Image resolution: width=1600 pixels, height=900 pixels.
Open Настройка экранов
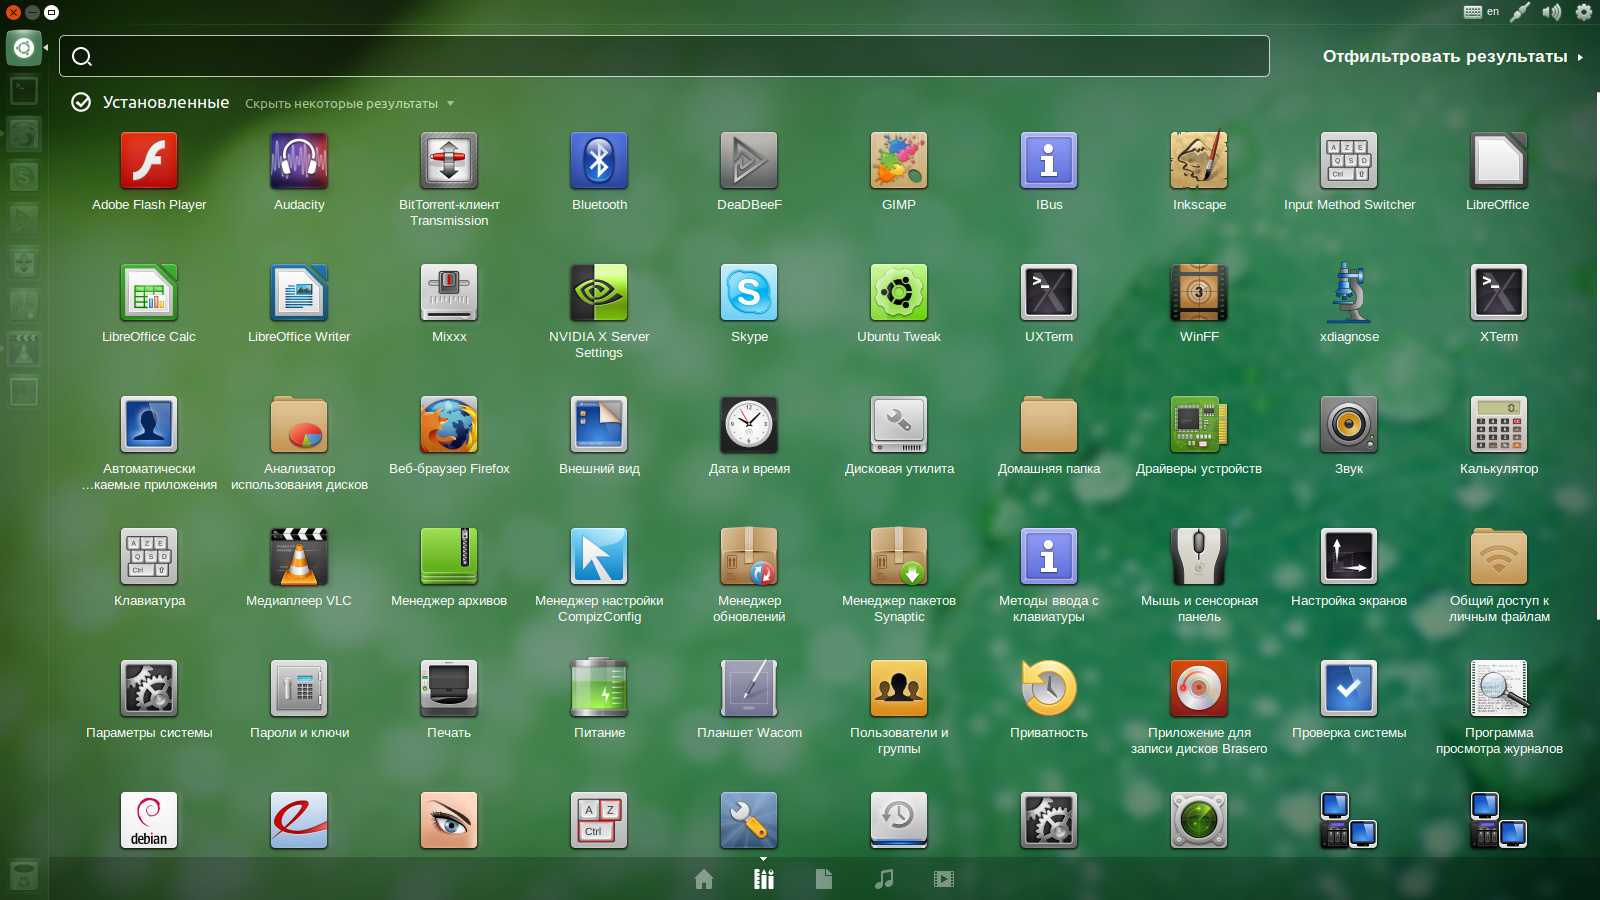[1349, 557]
